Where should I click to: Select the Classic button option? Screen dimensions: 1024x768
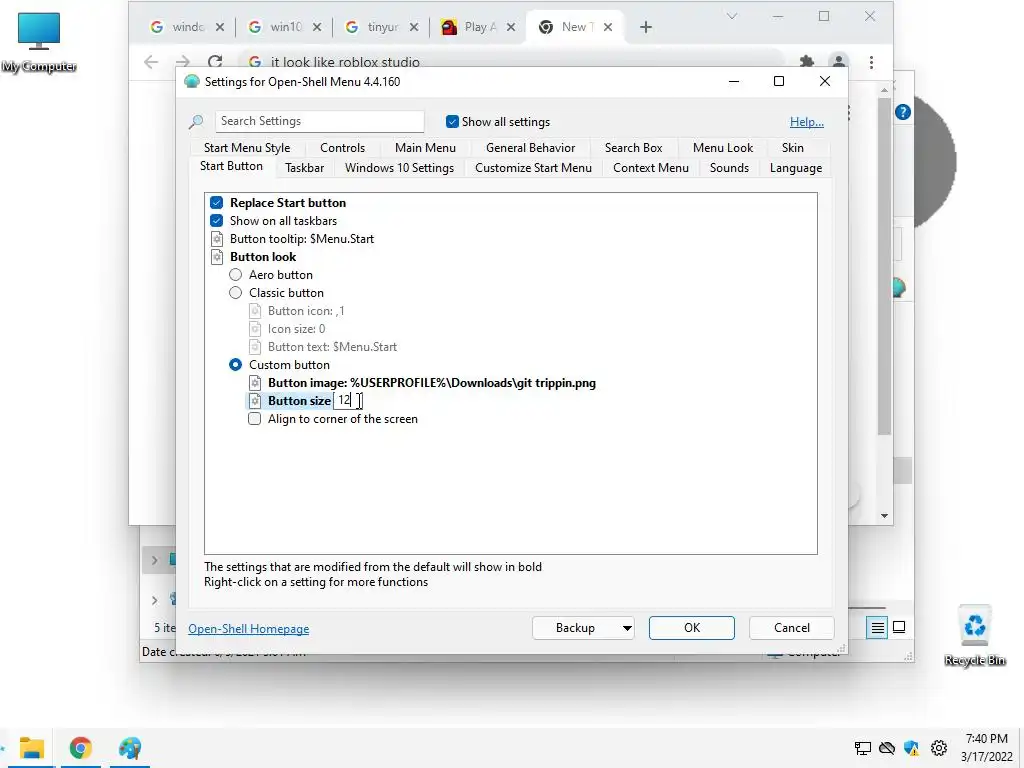click(236, 293)
